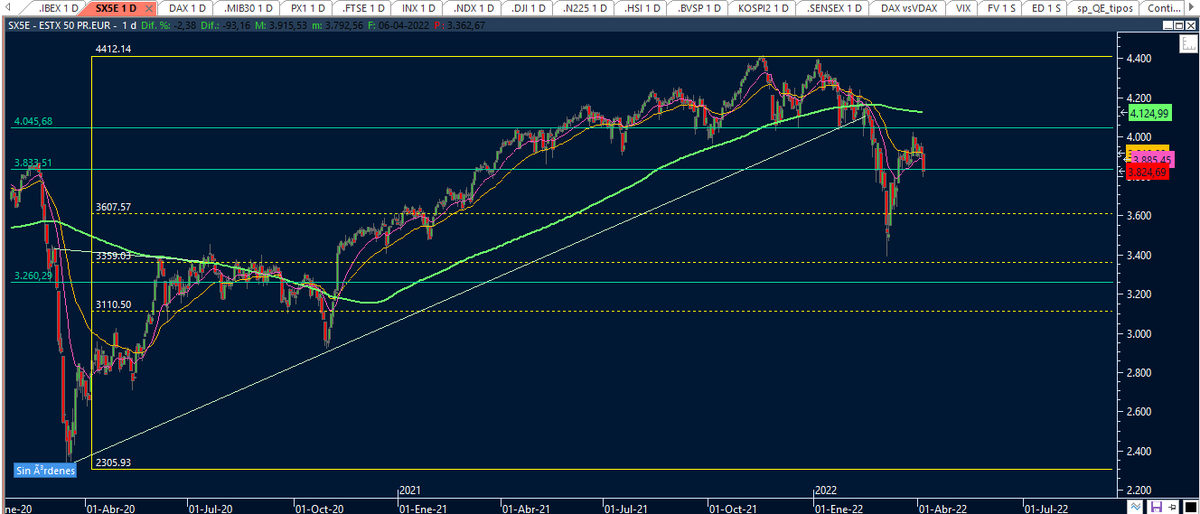
Task: Click the red 3.824,69 last price label
Action: click(1147, 172)
